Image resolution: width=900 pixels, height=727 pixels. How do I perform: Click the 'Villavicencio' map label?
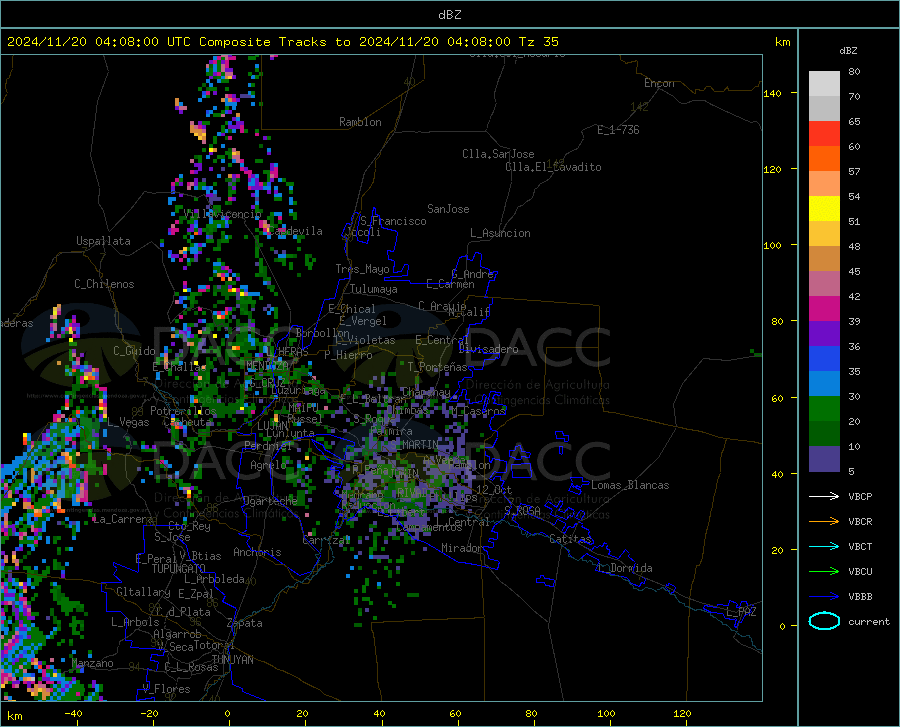point(223,214)
